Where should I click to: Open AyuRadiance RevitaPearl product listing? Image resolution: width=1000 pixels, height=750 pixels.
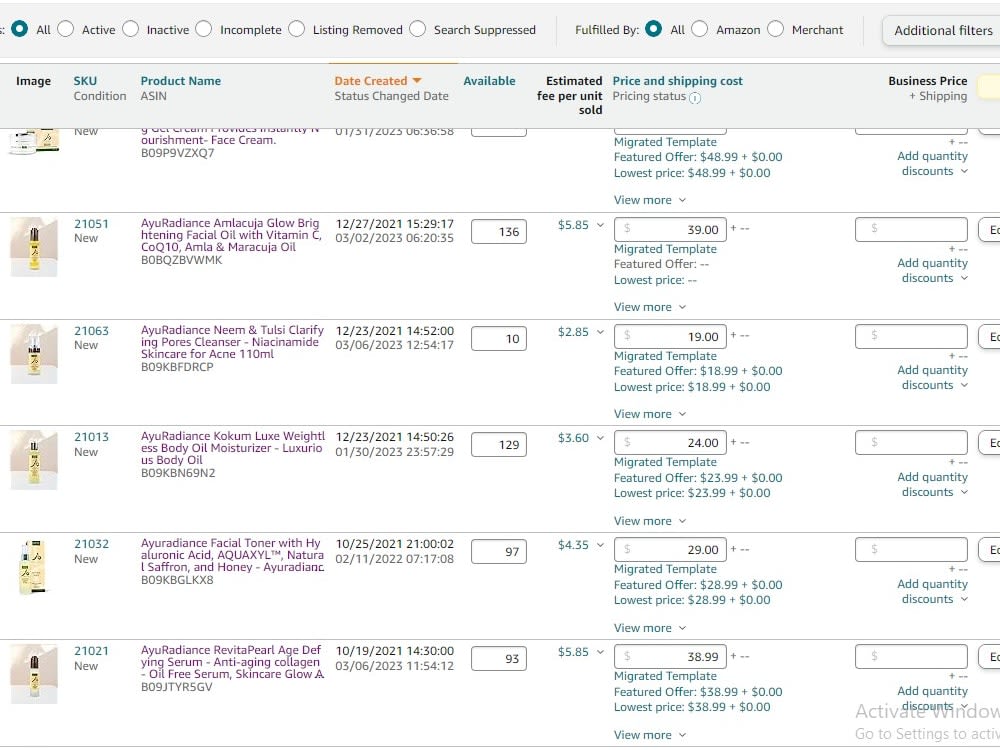[232, 662]
